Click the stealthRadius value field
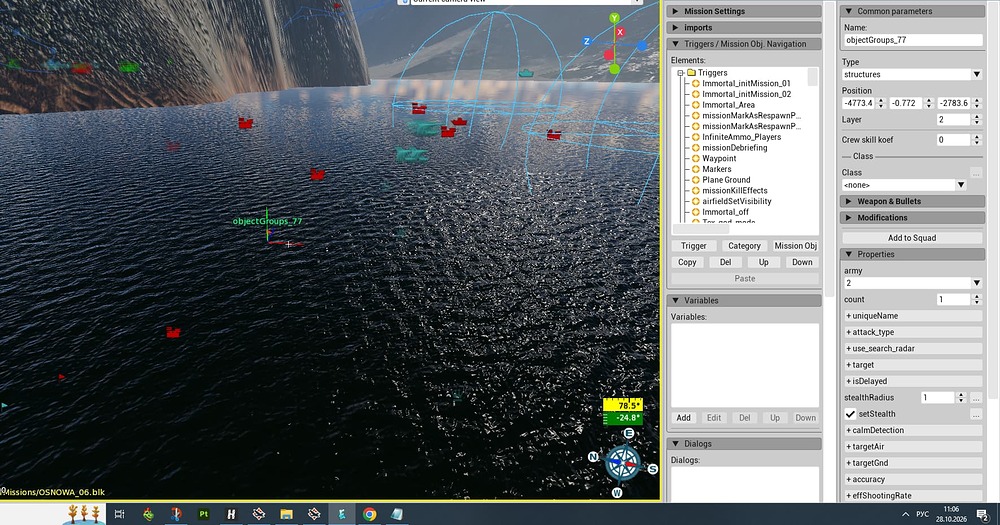The image size is (1000, 525). point(938,398)
